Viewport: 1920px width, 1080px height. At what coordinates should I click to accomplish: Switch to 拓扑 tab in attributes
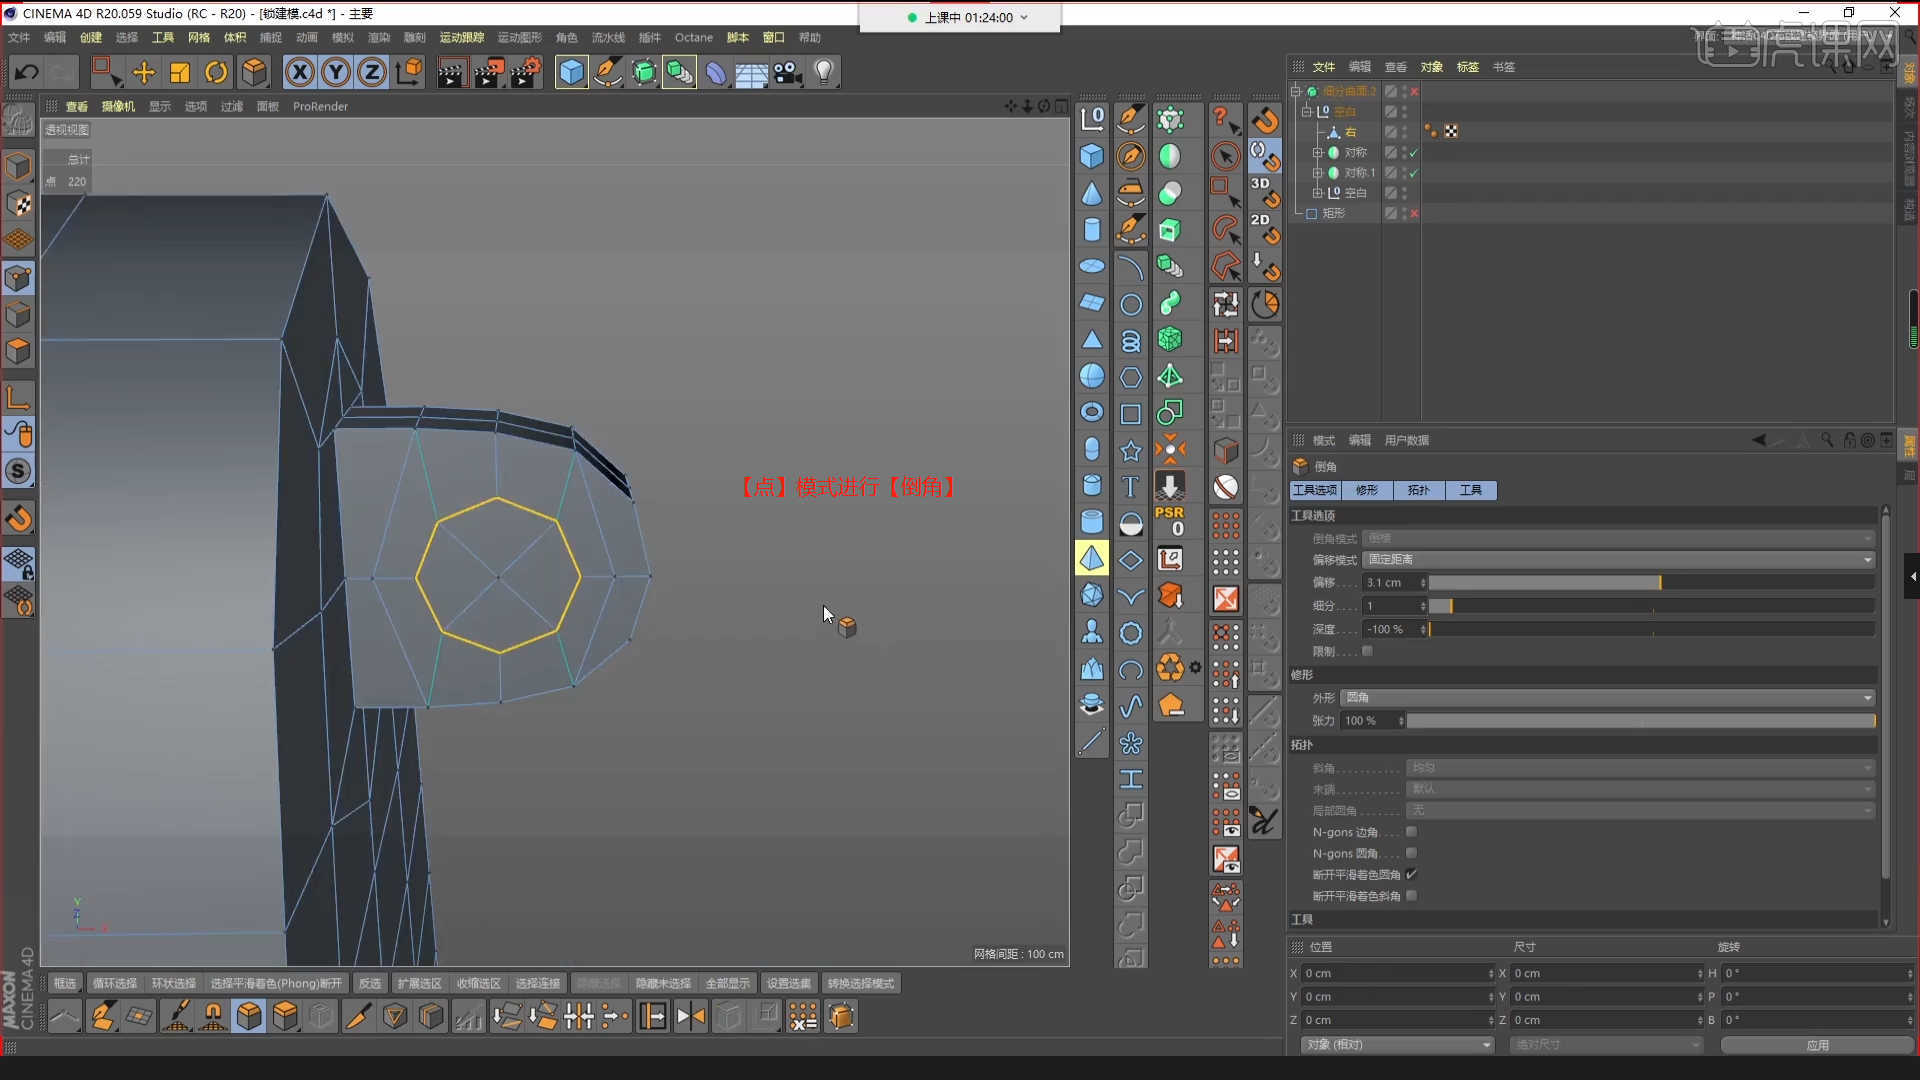click(1419, 490)
